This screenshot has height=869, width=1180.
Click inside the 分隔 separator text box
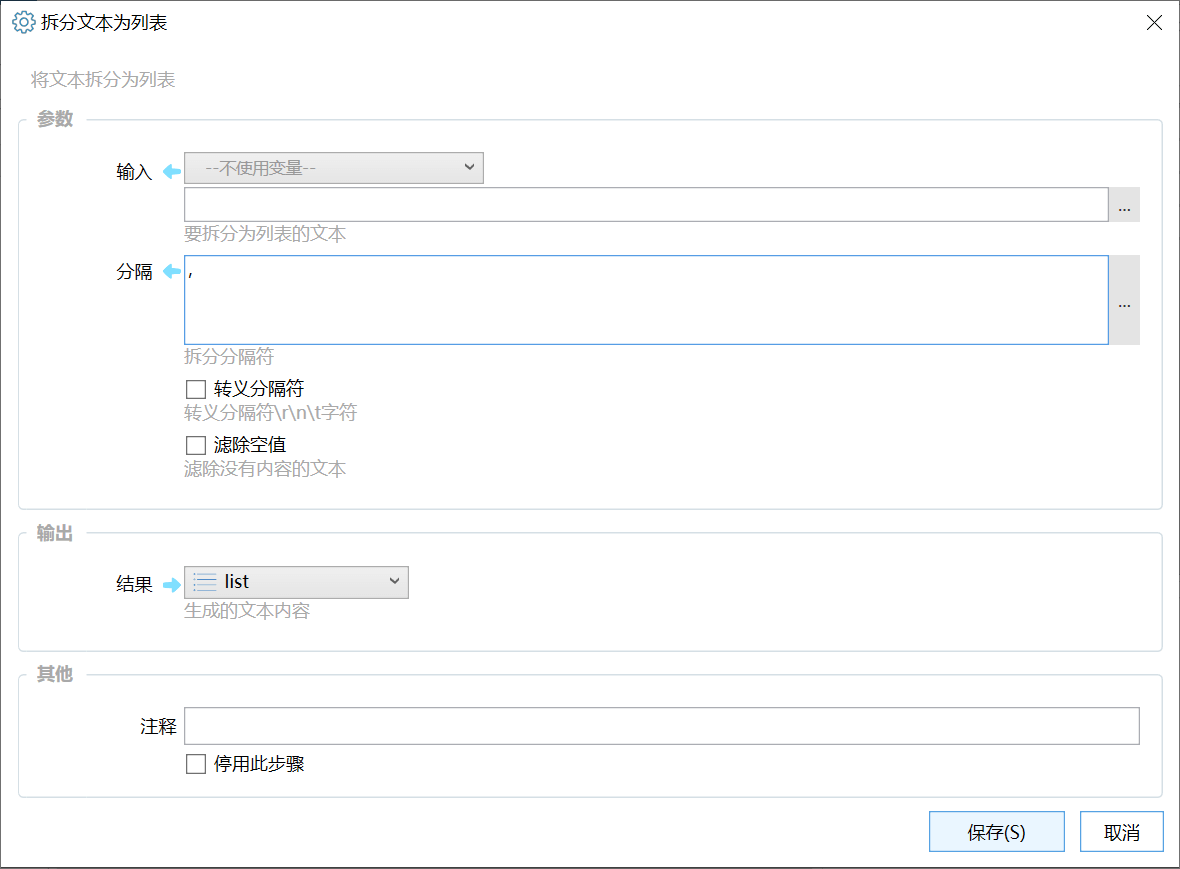point(646,300)
